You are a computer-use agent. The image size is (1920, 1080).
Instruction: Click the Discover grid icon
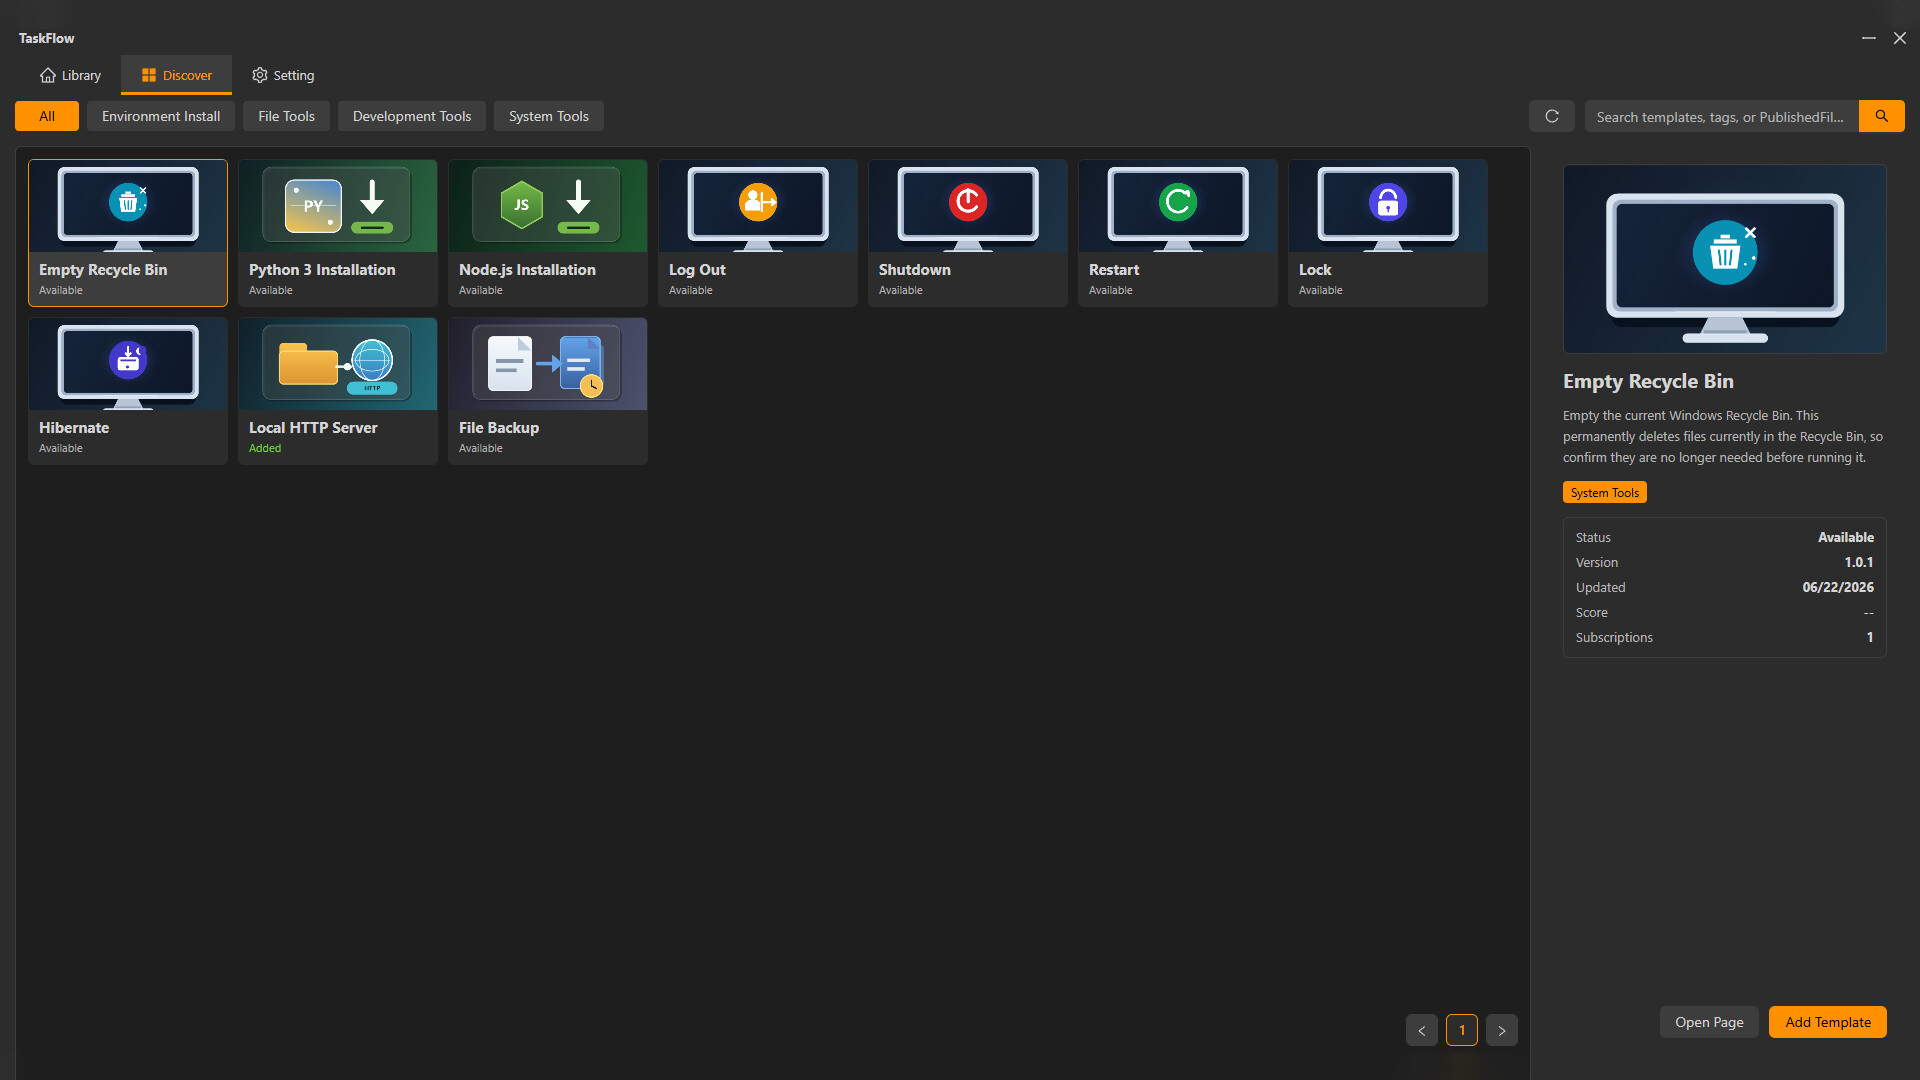(149, 75)
